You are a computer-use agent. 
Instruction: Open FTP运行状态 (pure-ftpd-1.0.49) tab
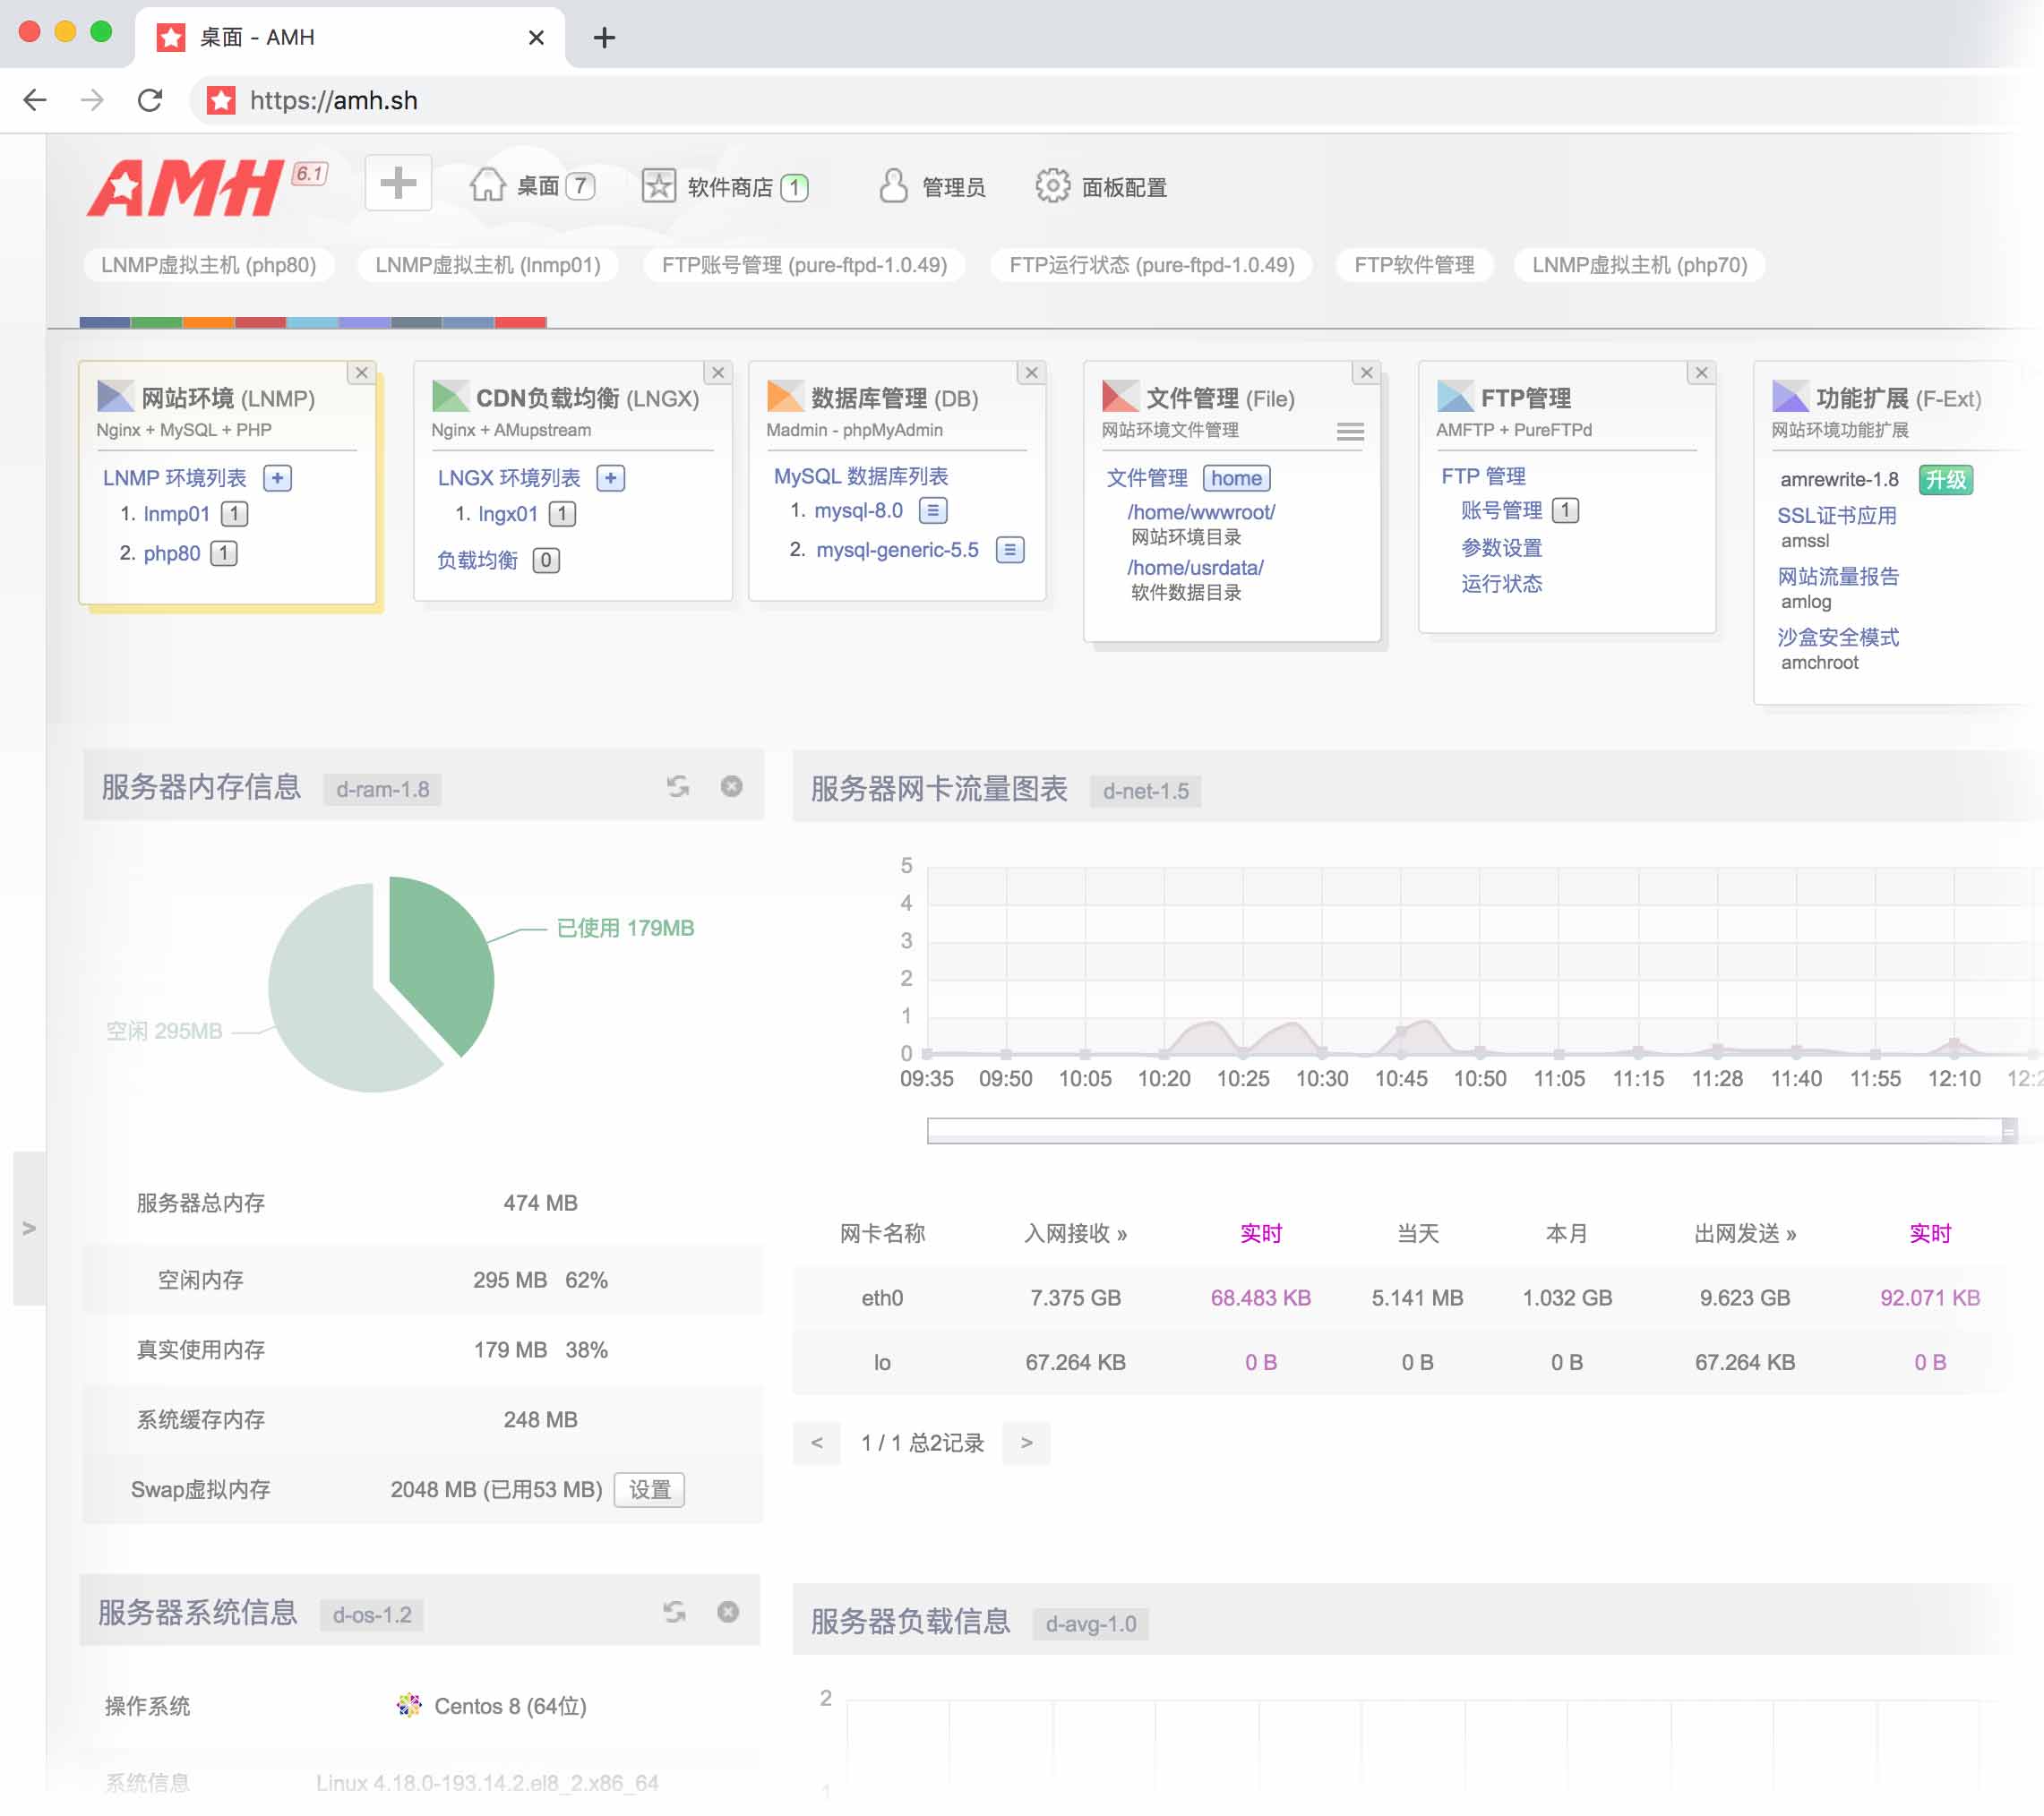click(1151, 265)
